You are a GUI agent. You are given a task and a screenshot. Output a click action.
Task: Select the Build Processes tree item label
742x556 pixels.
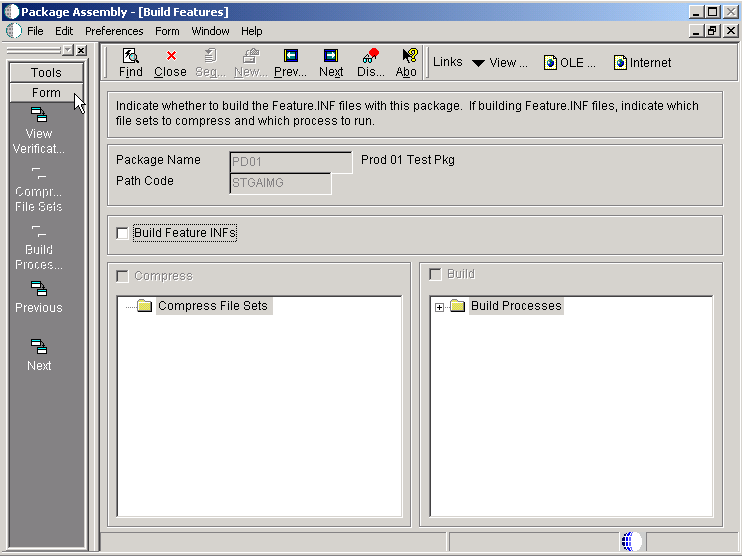click(x=516, y=306)
